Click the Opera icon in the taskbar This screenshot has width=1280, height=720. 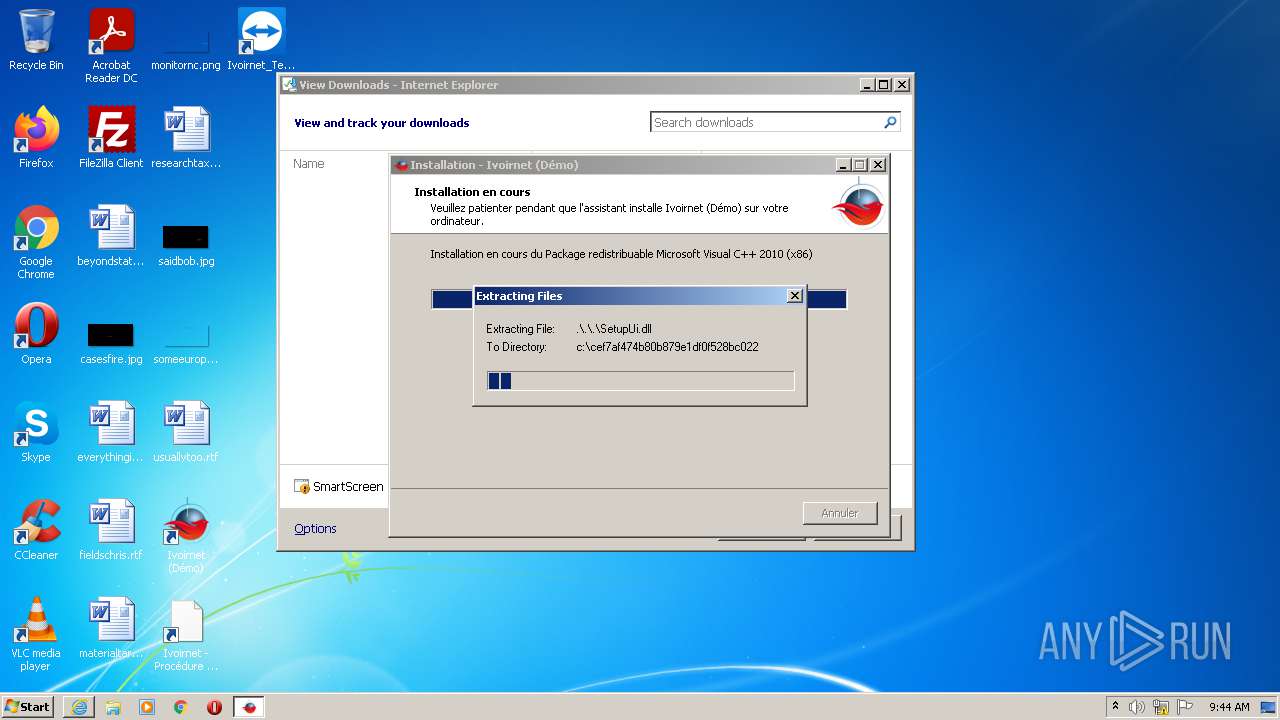214,707
